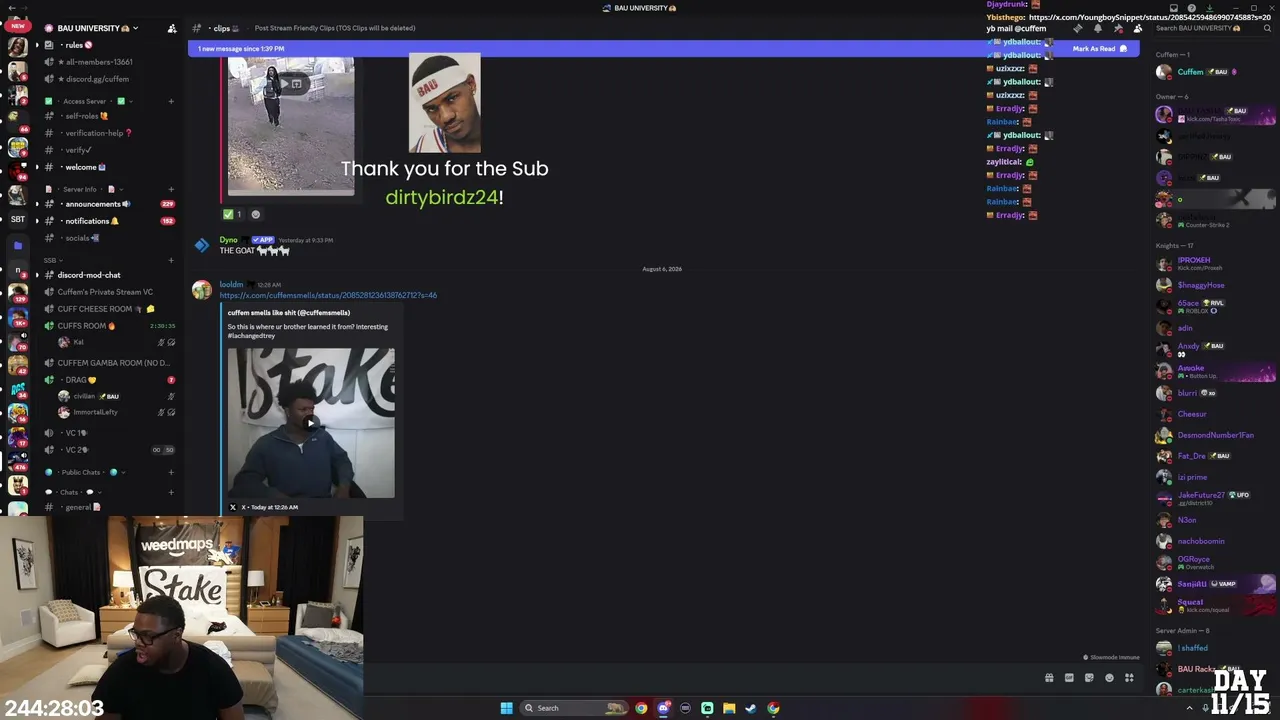Add a channel to Server Info category
The width and height of the screenshot is (1280, 720).
coord(171,189)
